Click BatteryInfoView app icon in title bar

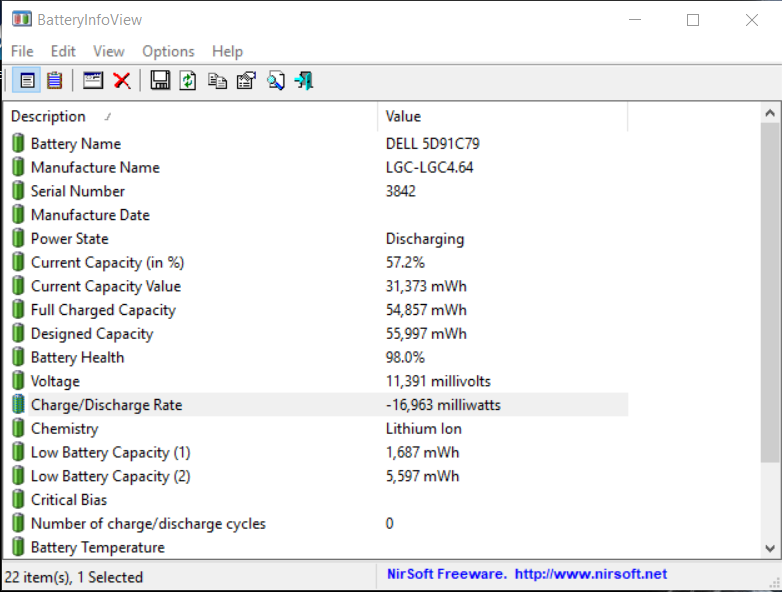click(21, 19)
